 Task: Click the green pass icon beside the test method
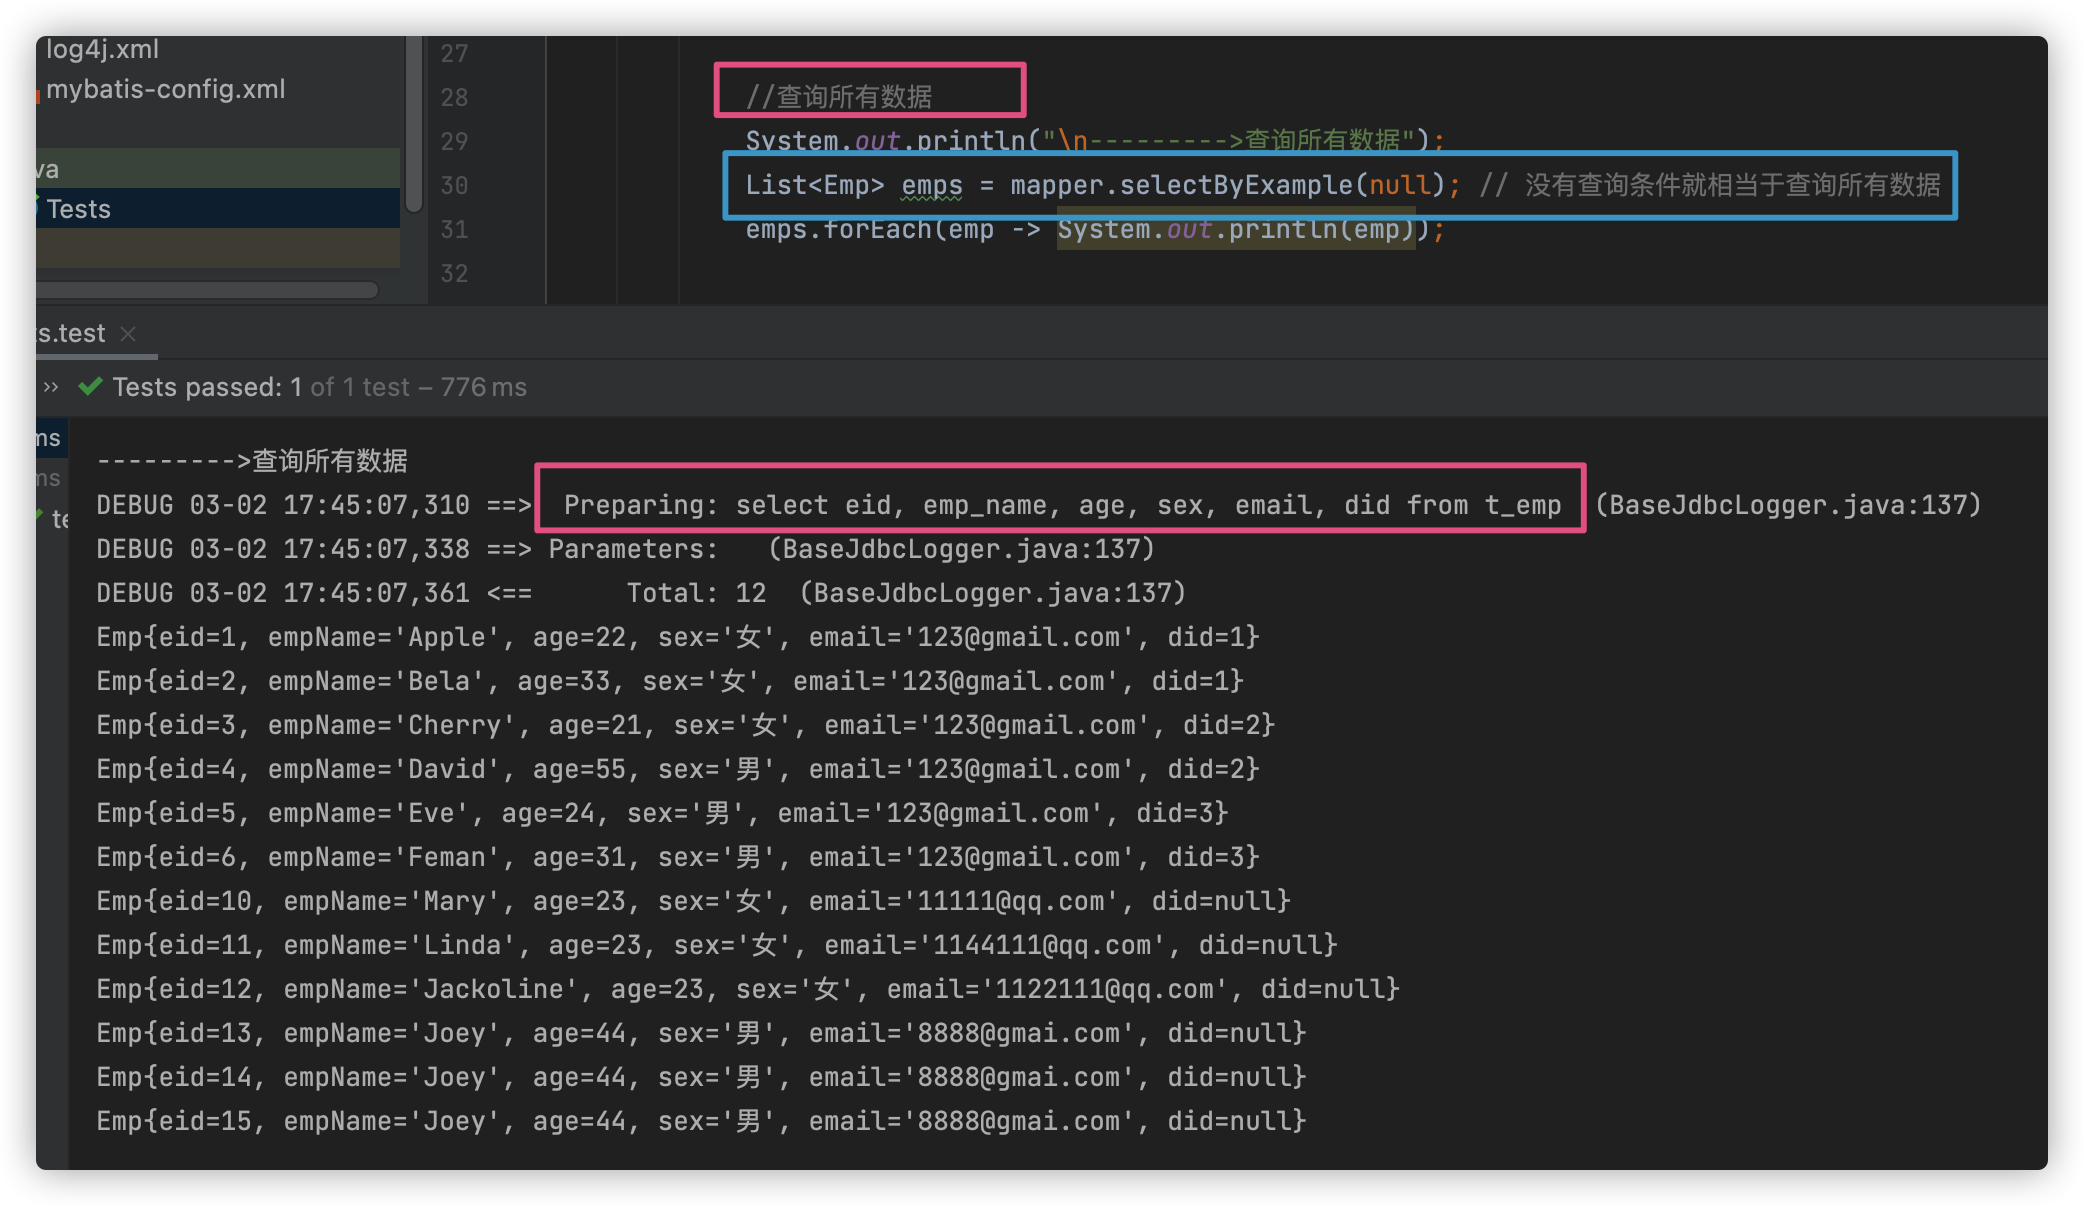coord(40,516)
